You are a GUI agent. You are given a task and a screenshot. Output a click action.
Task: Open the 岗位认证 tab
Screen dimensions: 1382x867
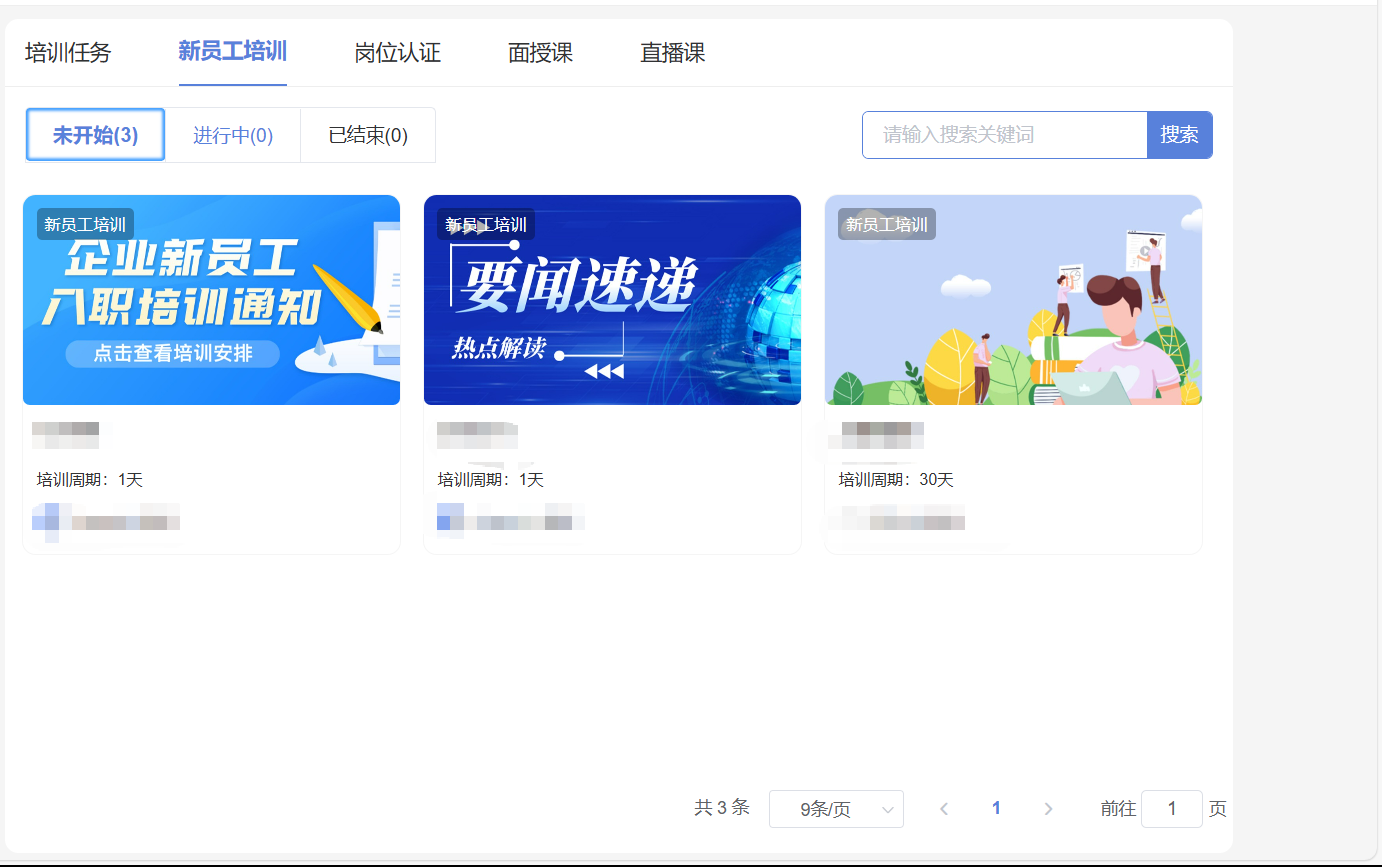click(395, 54)
